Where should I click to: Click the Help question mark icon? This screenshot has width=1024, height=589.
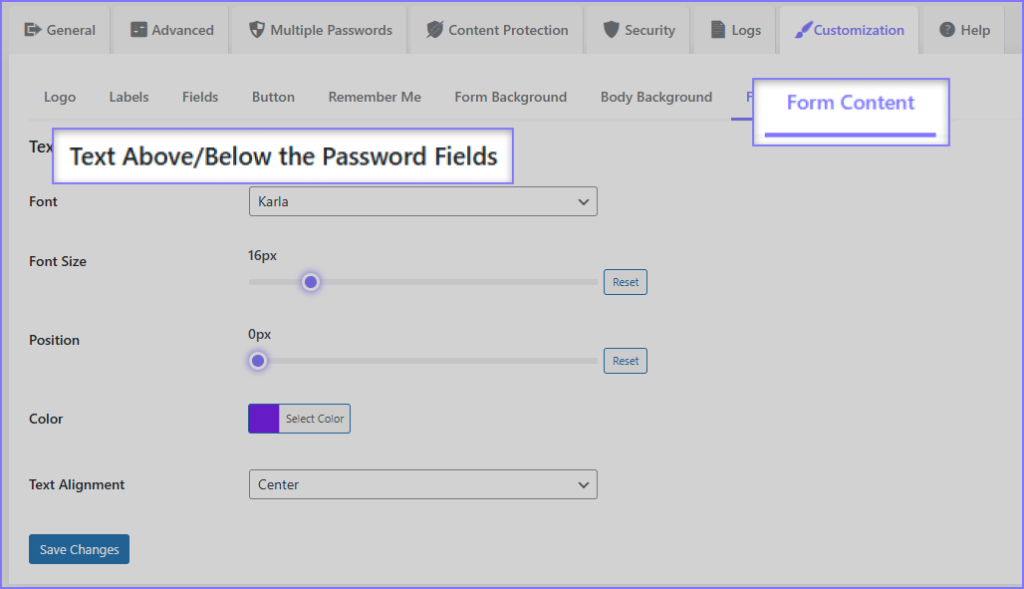click(947, 30)
